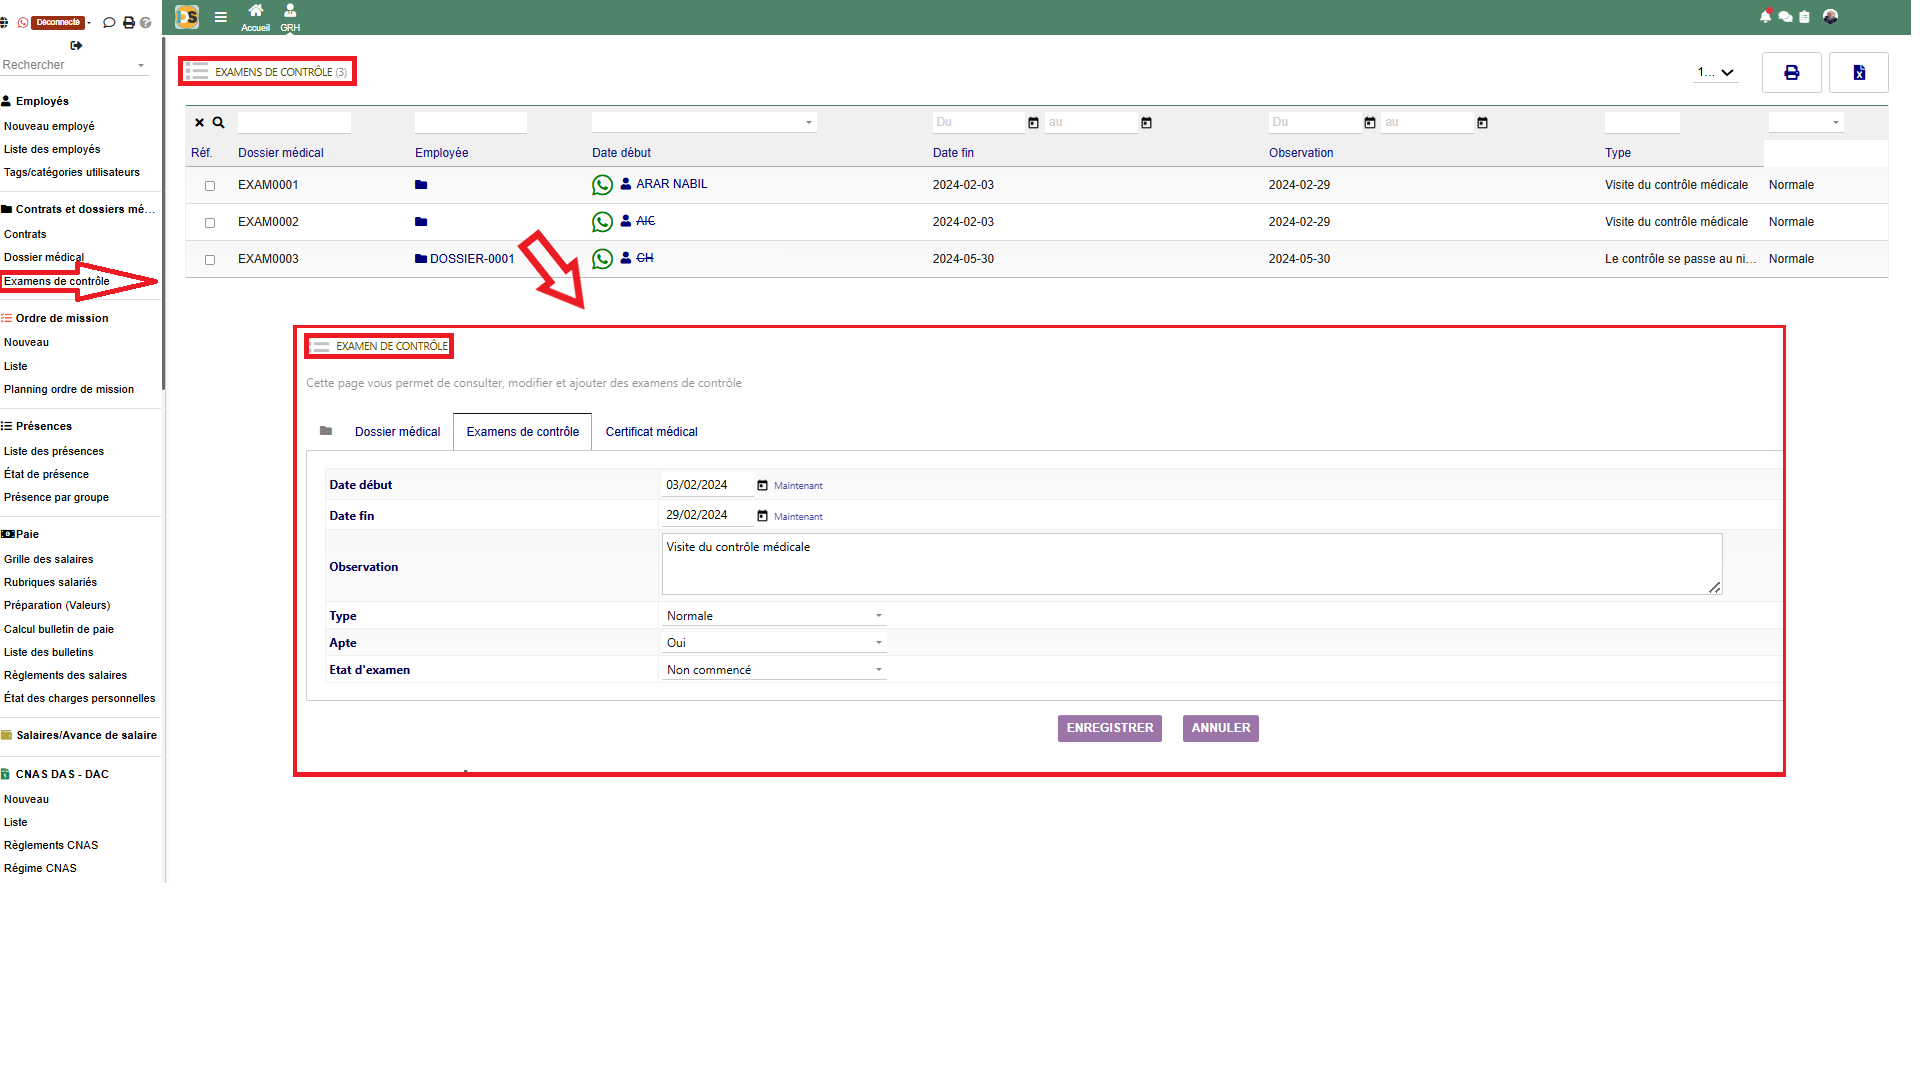
Task: Click the WhatsApp icon in the EXAM0003 row
Action: click(x=602, y=259)
